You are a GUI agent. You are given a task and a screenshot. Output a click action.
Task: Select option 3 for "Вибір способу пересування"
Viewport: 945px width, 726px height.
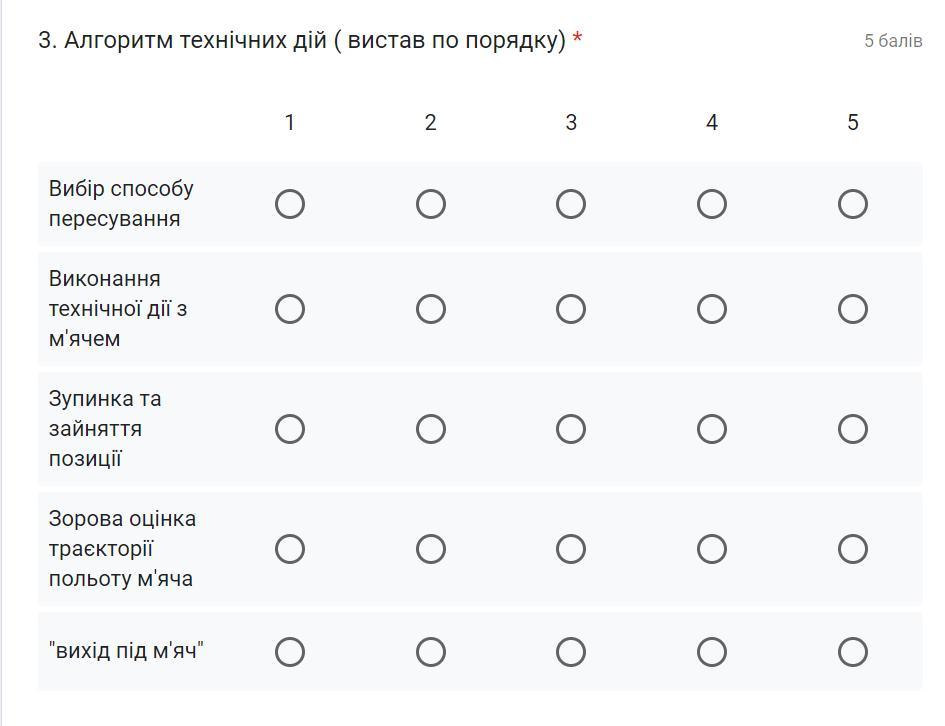tap(571, 204)
